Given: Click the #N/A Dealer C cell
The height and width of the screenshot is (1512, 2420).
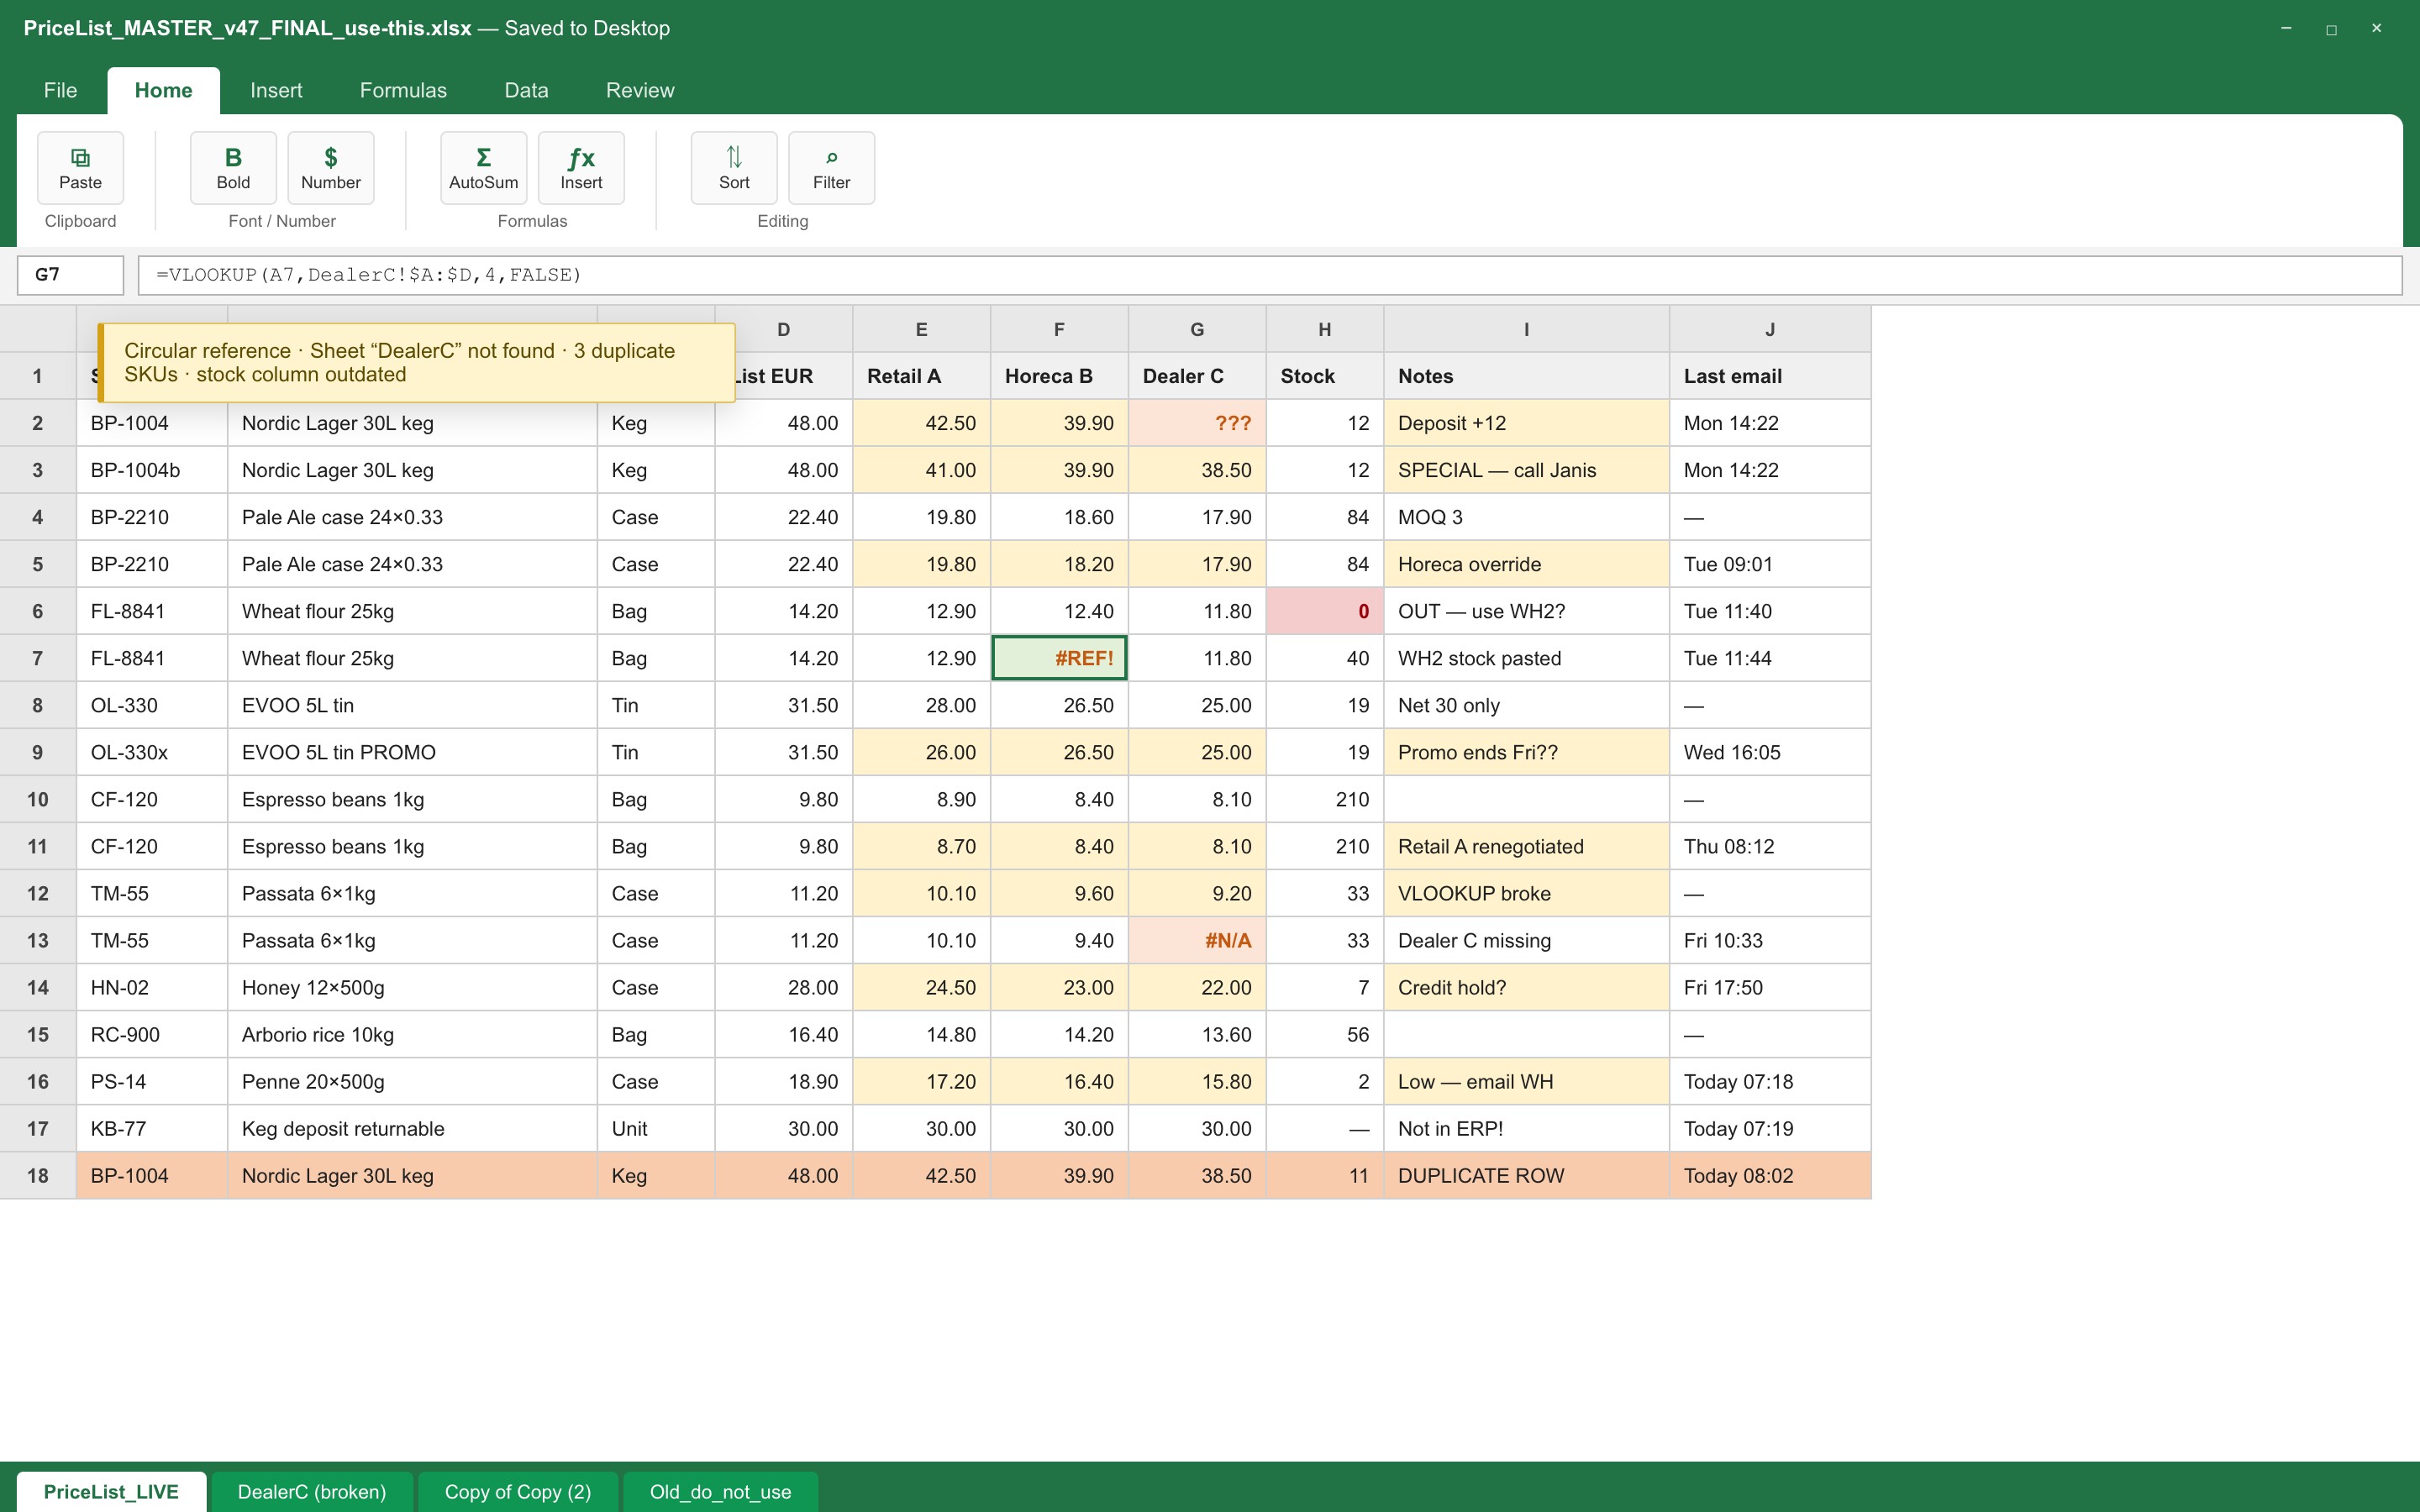Looking at the screenshot, I should (1197, 941).
